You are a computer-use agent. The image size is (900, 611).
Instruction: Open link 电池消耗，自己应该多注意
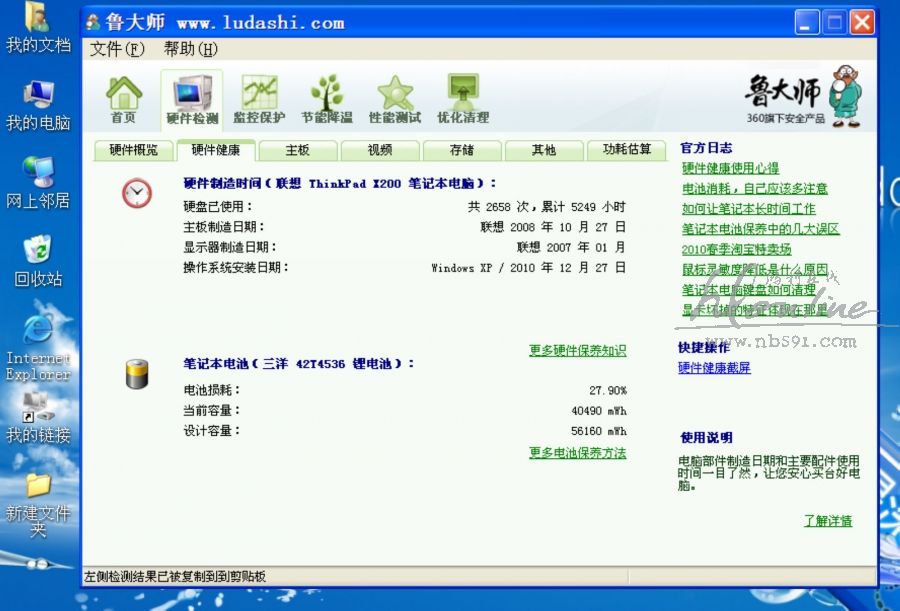tap(755, 188)
